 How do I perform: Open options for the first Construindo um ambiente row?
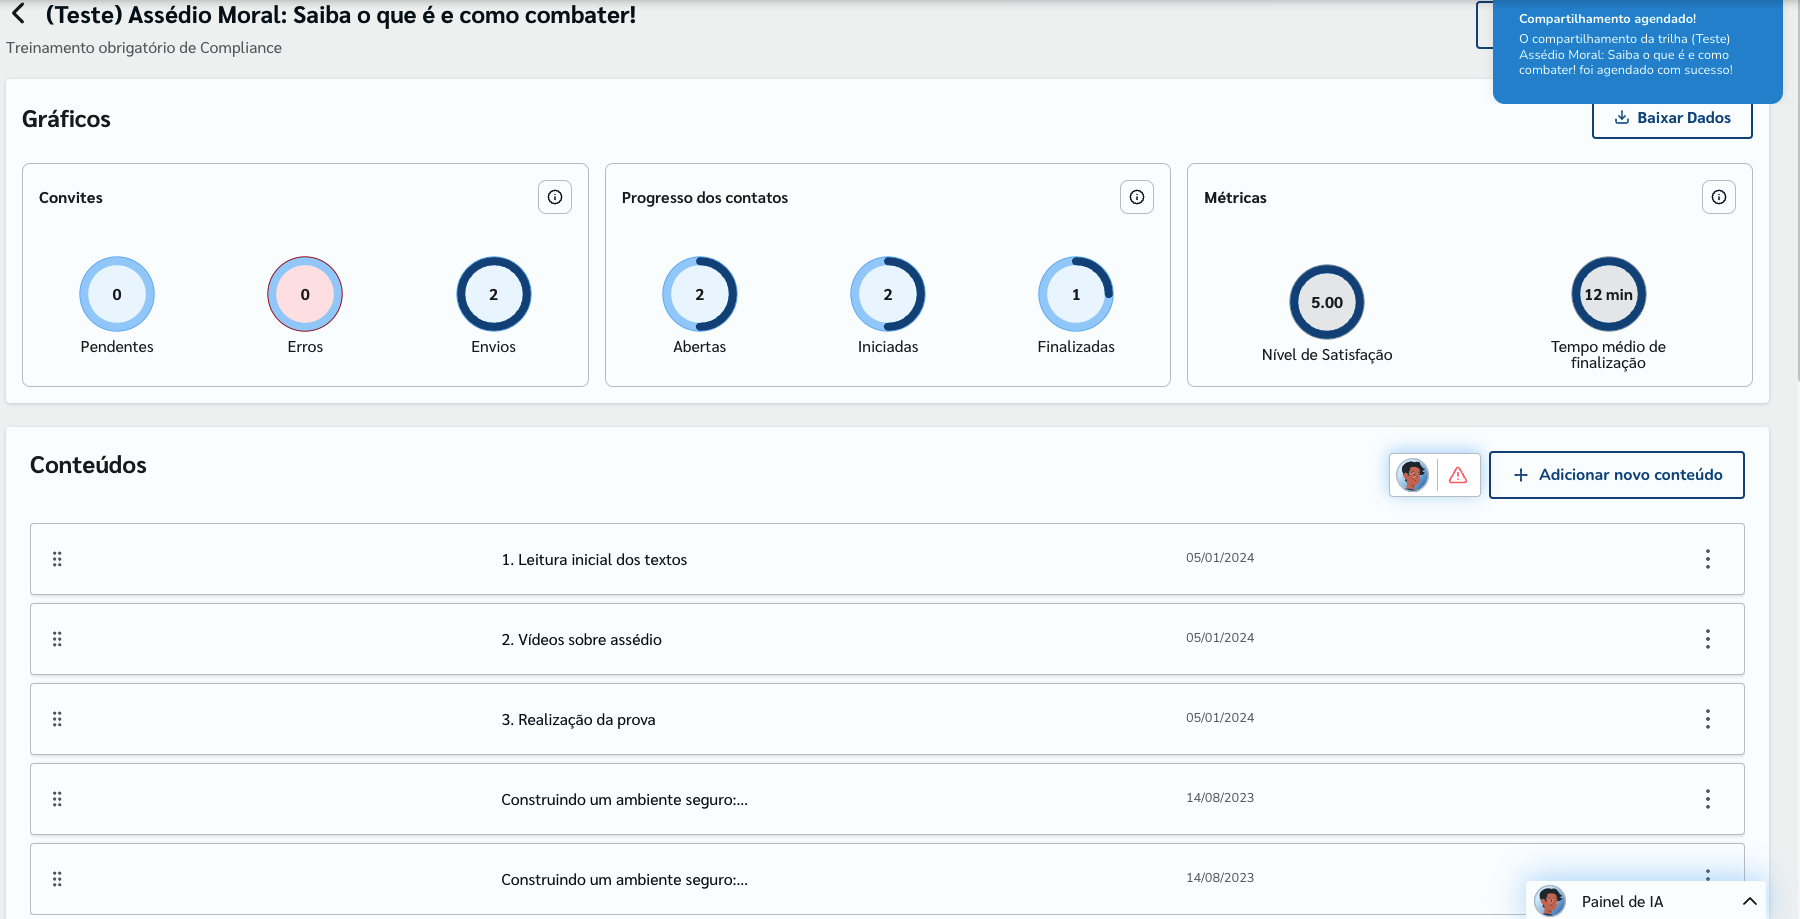(x=1708, y=799)
